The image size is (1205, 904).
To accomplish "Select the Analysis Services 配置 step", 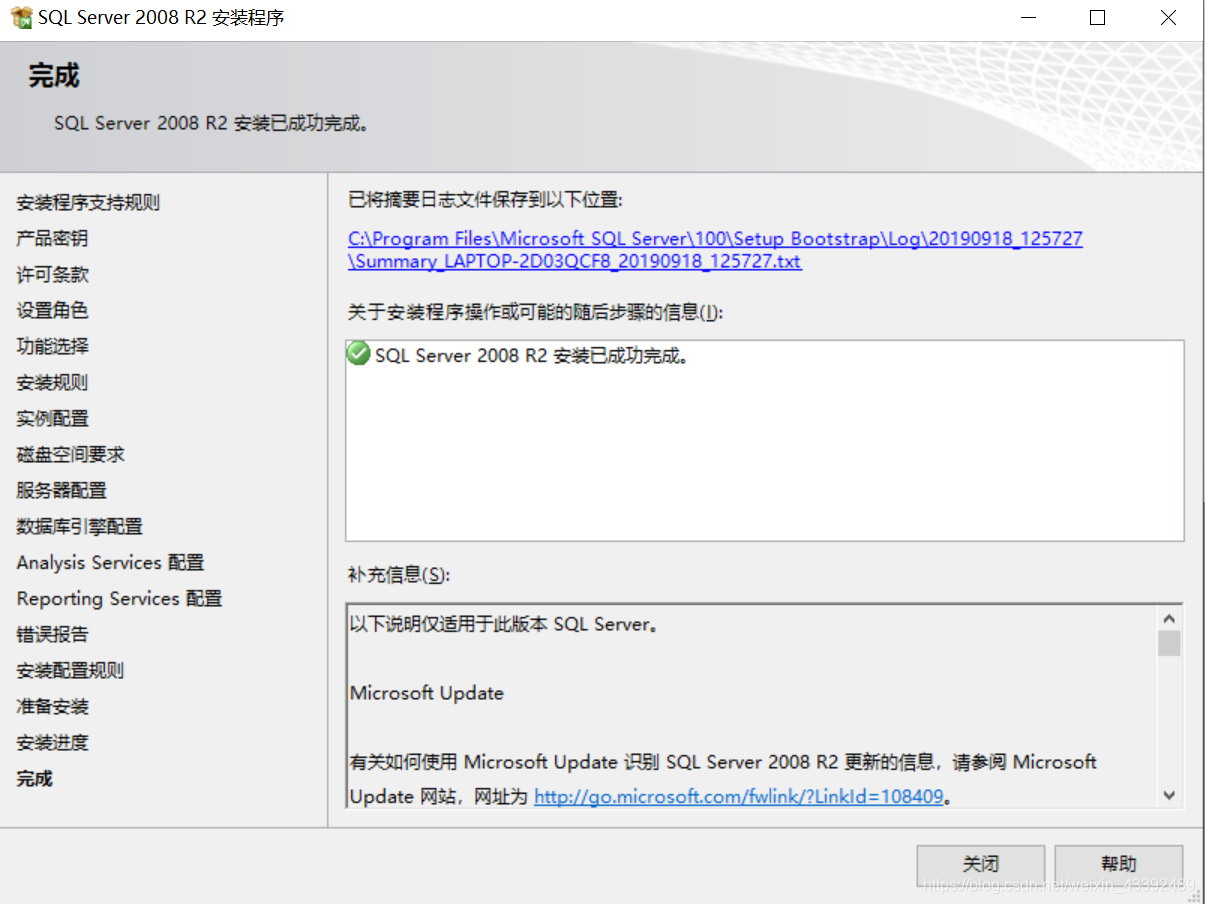I will pos(110,563).
